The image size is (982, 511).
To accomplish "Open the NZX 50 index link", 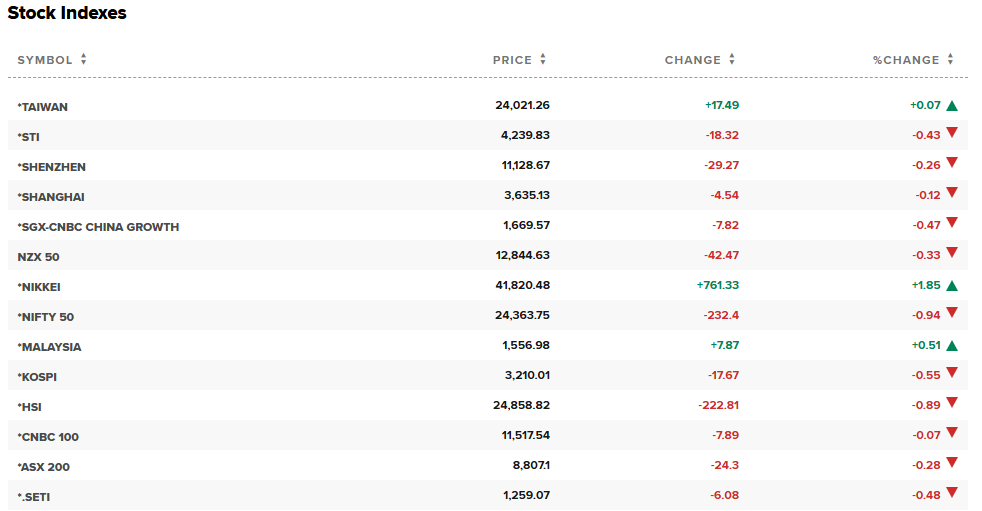I will coord(38,257).
